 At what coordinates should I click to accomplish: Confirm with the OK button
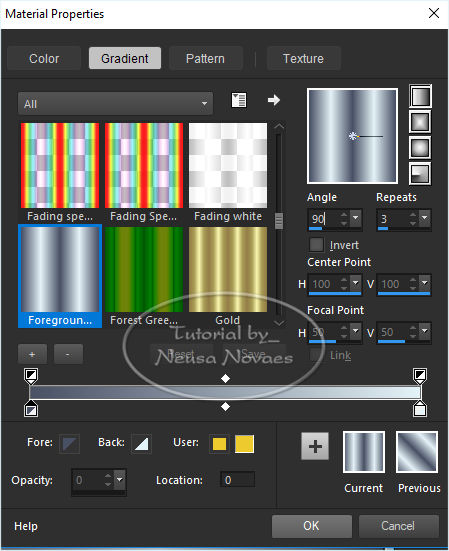point(312,526)
